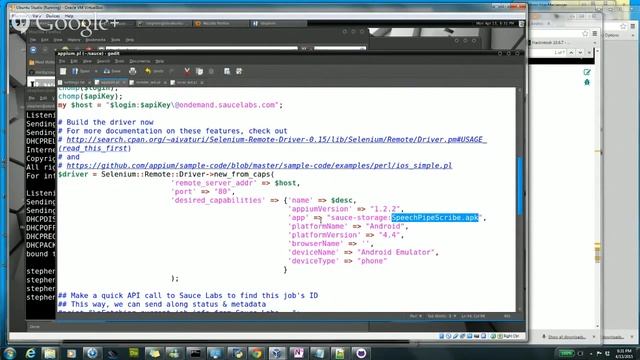Click the Show all downloads link in Chrome
Image resolution: width=640 pixels, height=360 pixels.
pos(567,337)
